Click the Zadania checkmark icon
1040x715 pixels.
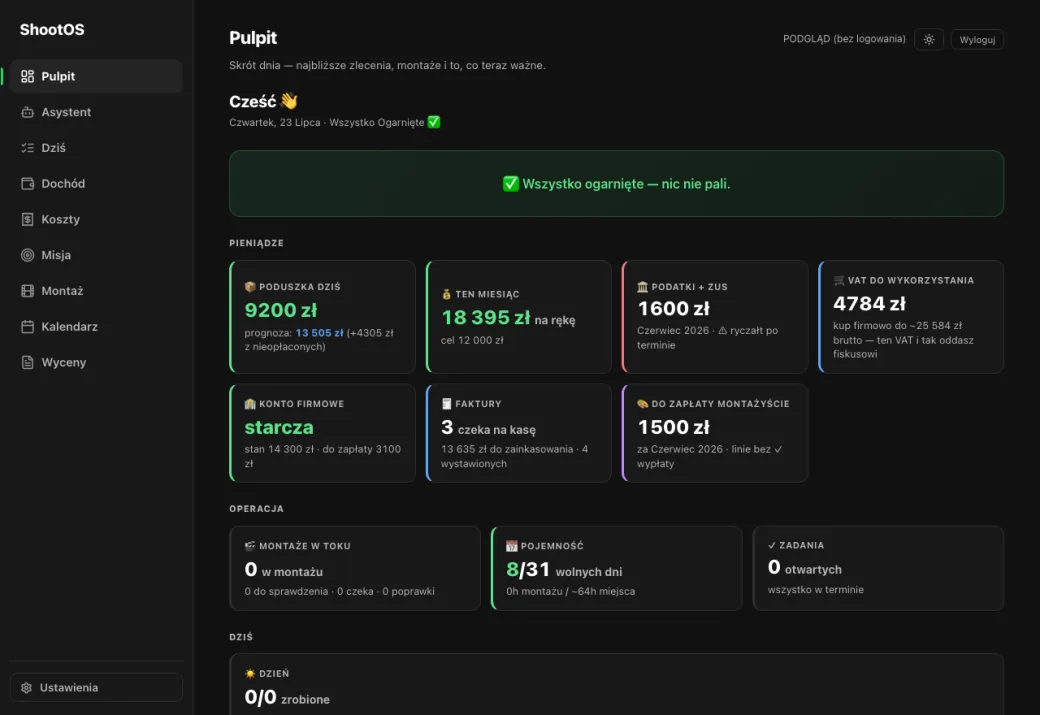click(x=772, y=545)
